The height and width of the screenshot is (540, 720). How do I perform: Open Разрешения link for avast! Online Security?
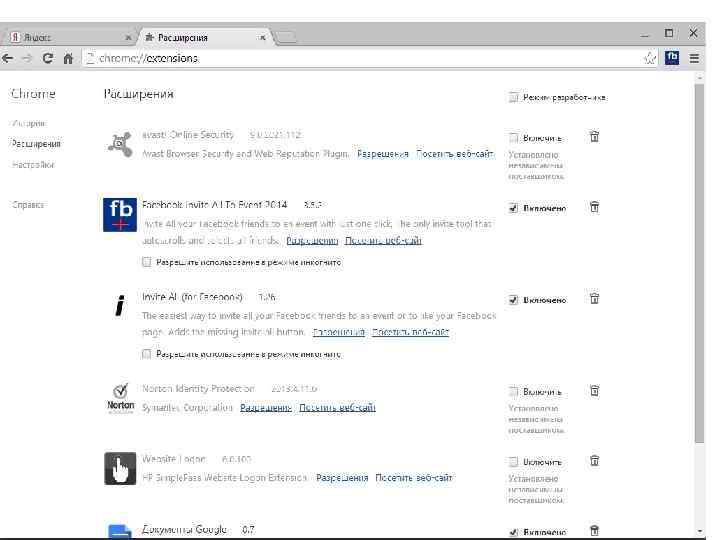pos(382,154)
